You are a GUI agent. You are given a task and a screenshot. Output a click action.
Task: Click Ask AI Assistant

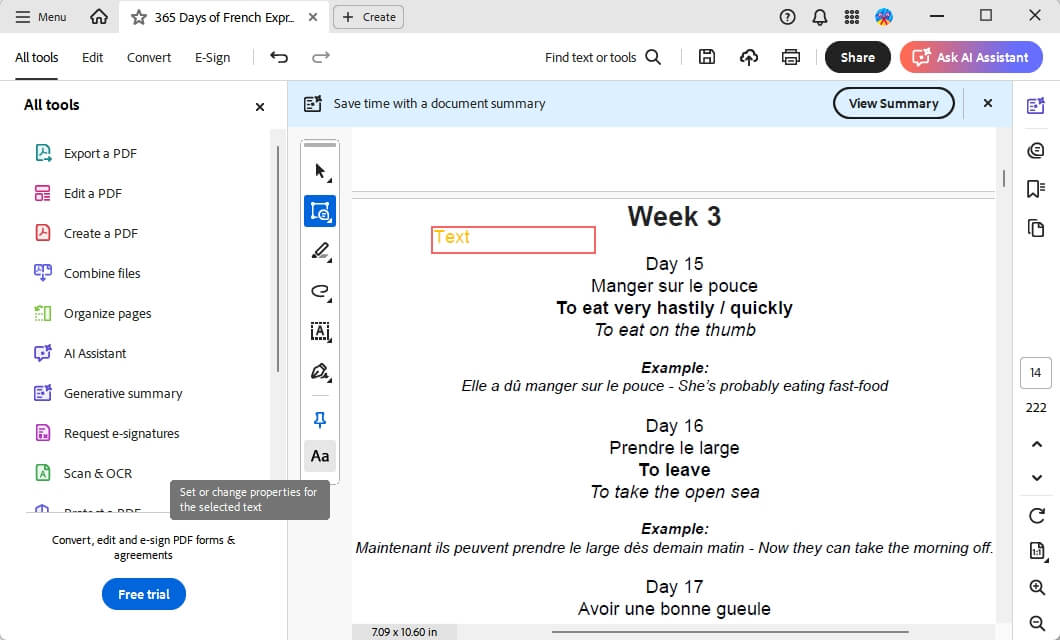click(x=970, y=57)
